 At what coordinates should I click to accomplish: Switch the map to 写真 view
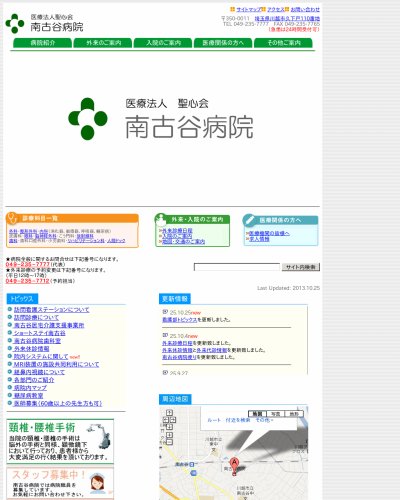tap(275, 414)
